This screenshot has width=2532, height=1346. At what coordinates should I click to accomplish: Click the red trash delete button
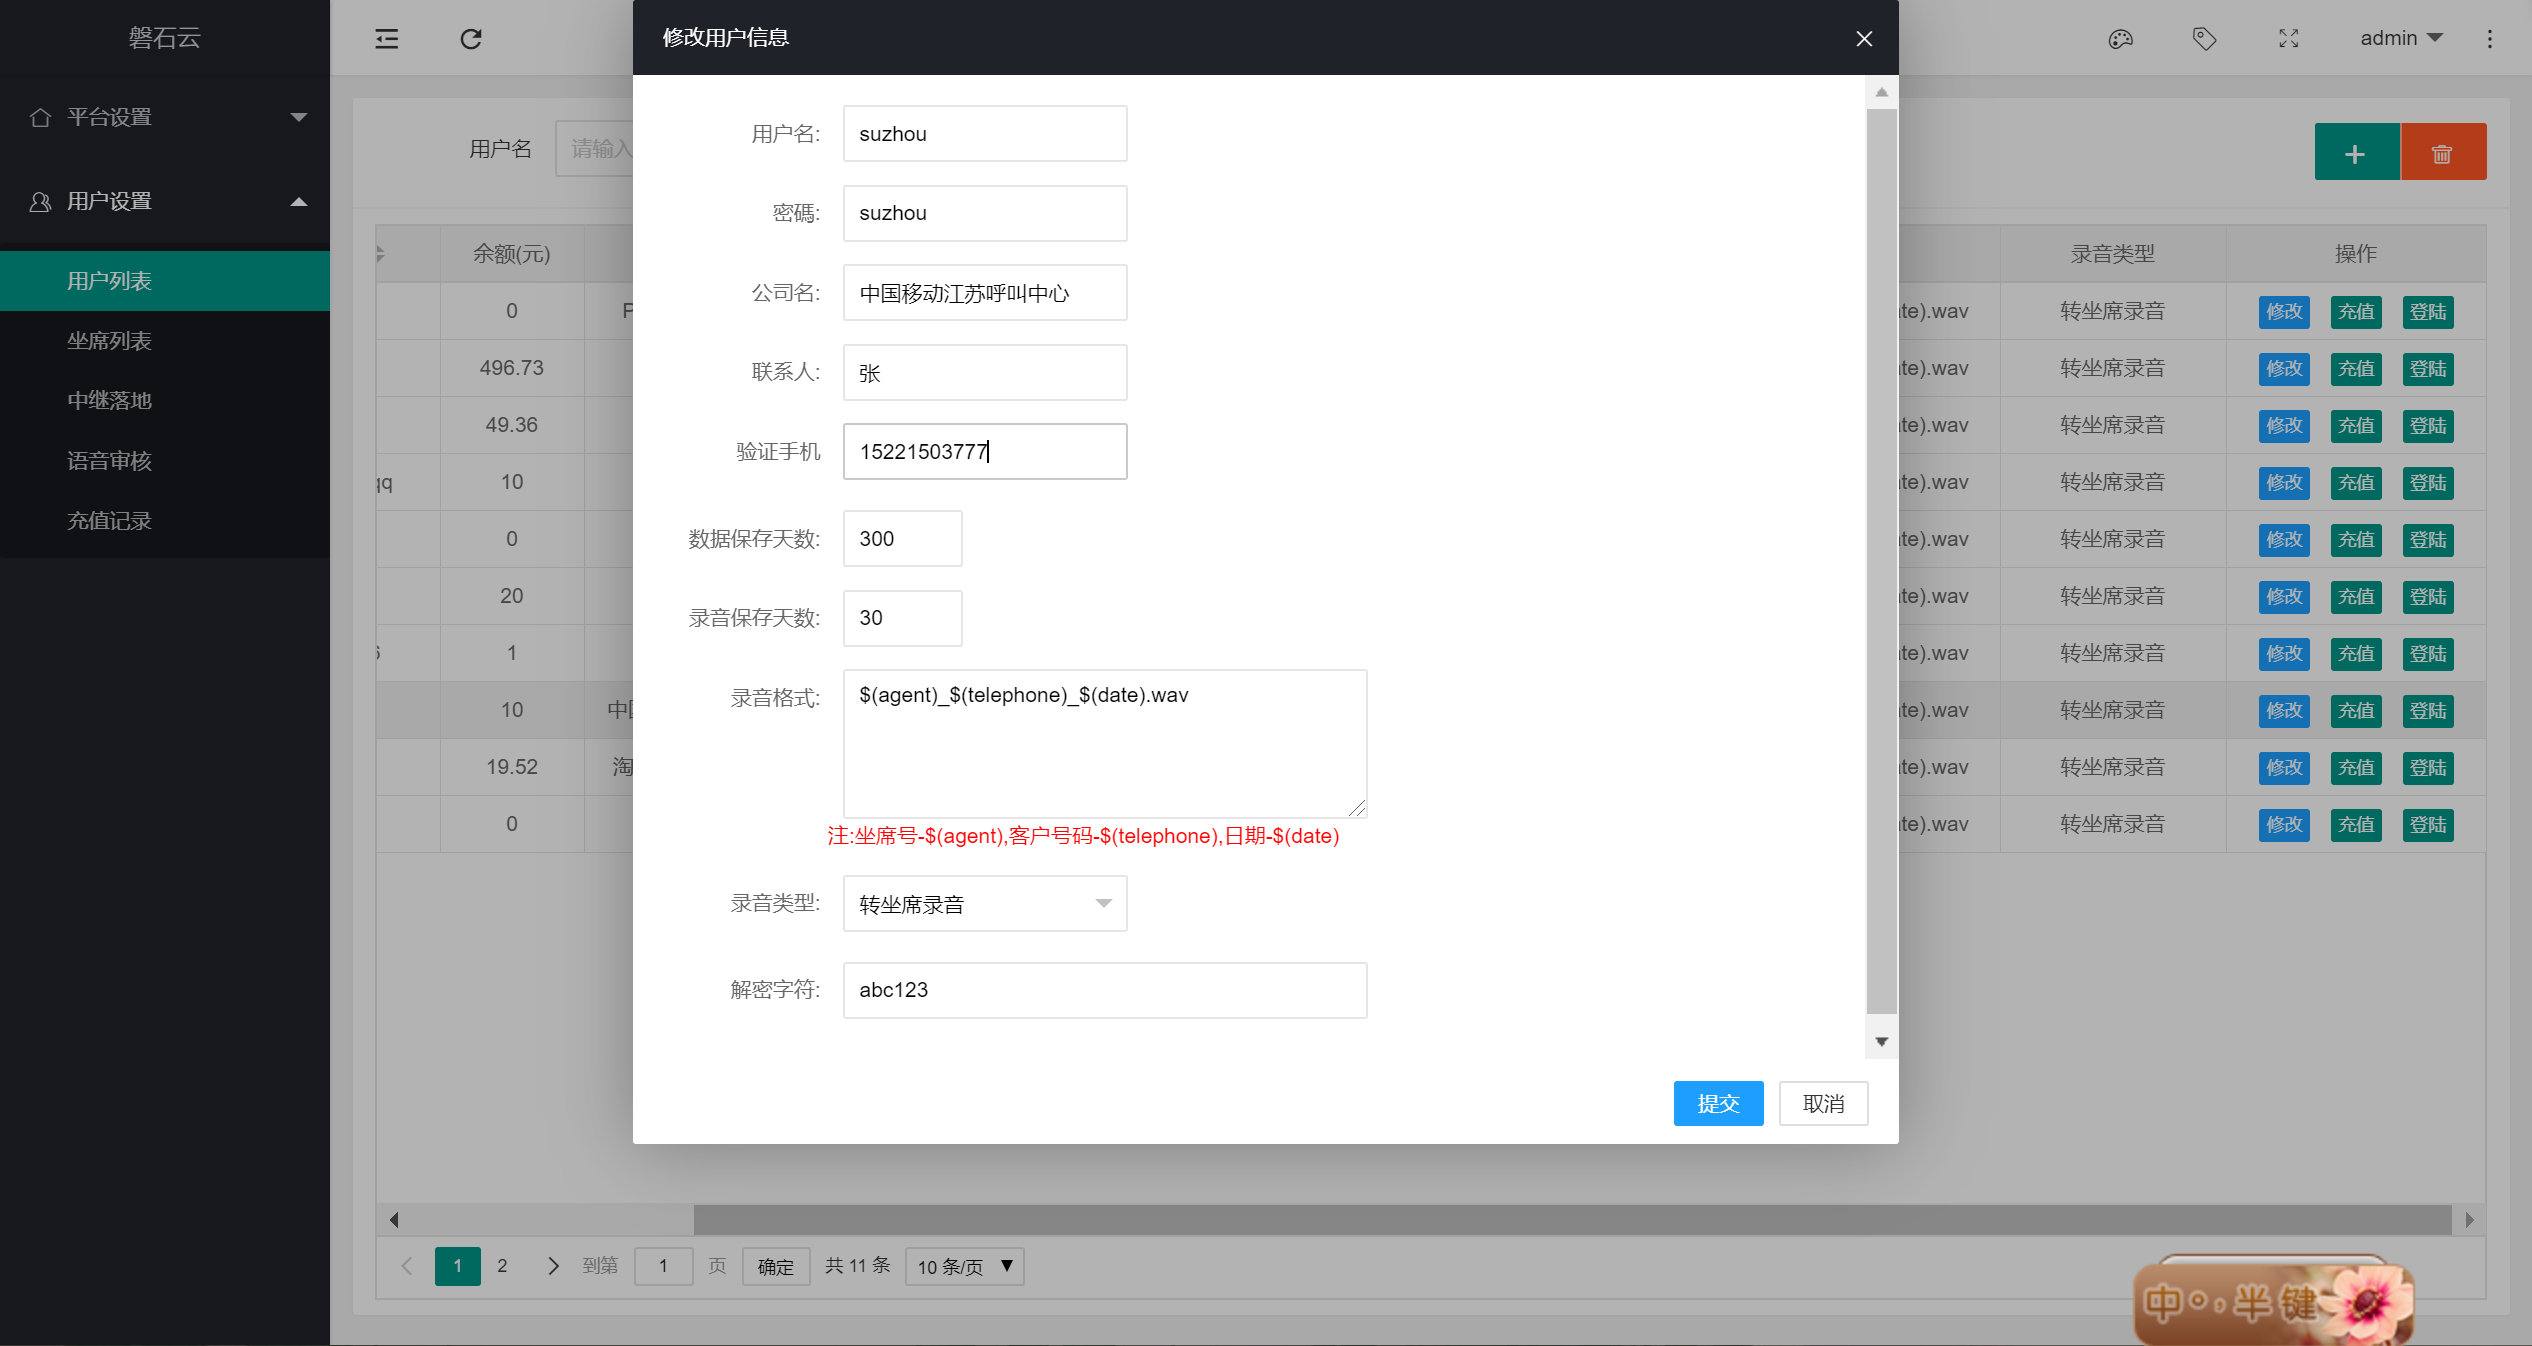(2443, 152)
